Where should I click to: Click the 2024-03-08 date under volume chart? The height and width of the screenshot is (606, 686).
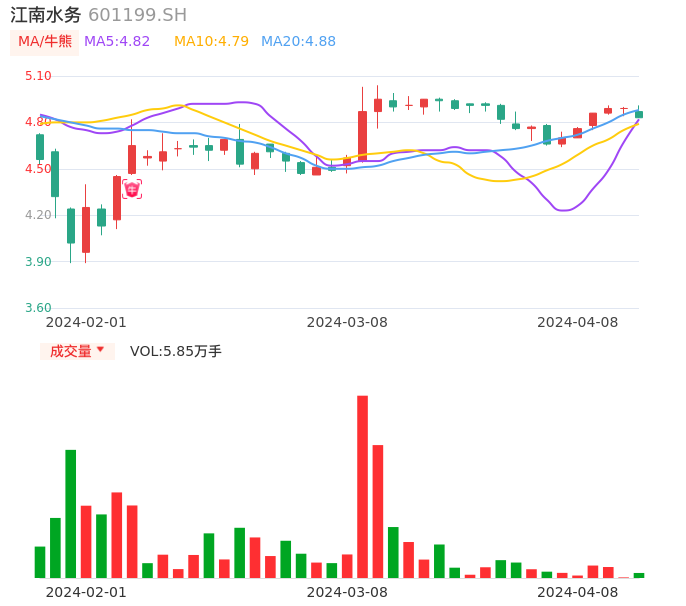[x=347, y=592]
